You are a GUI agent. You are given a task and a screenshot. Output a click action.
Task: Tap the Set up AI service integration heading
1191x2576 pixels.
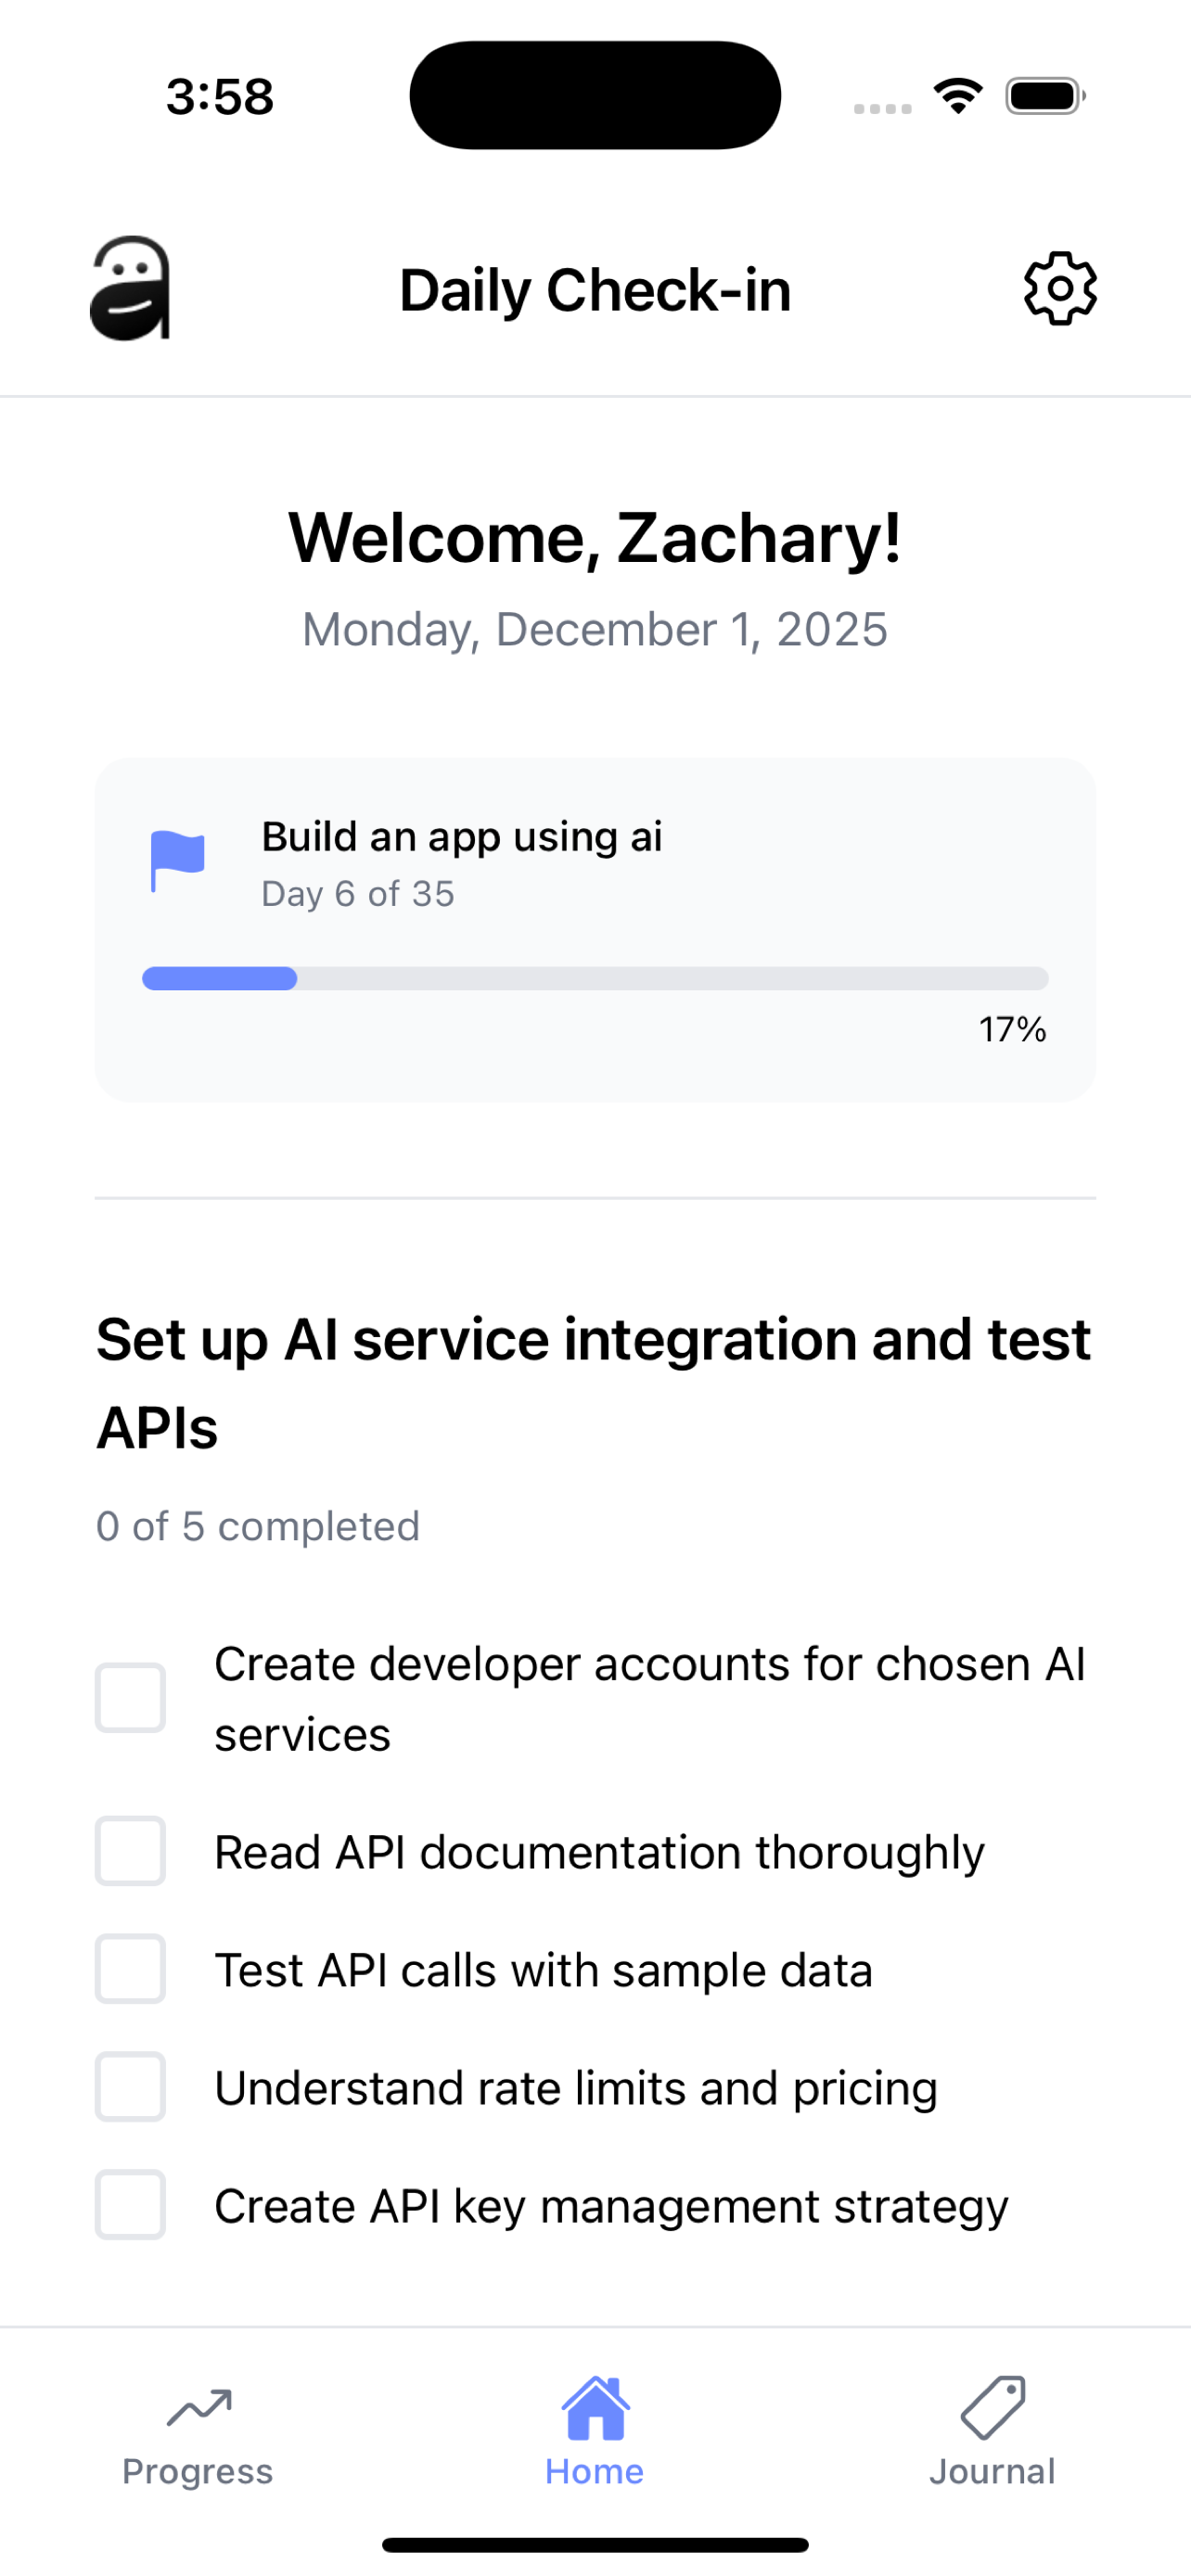point(594,1383)
